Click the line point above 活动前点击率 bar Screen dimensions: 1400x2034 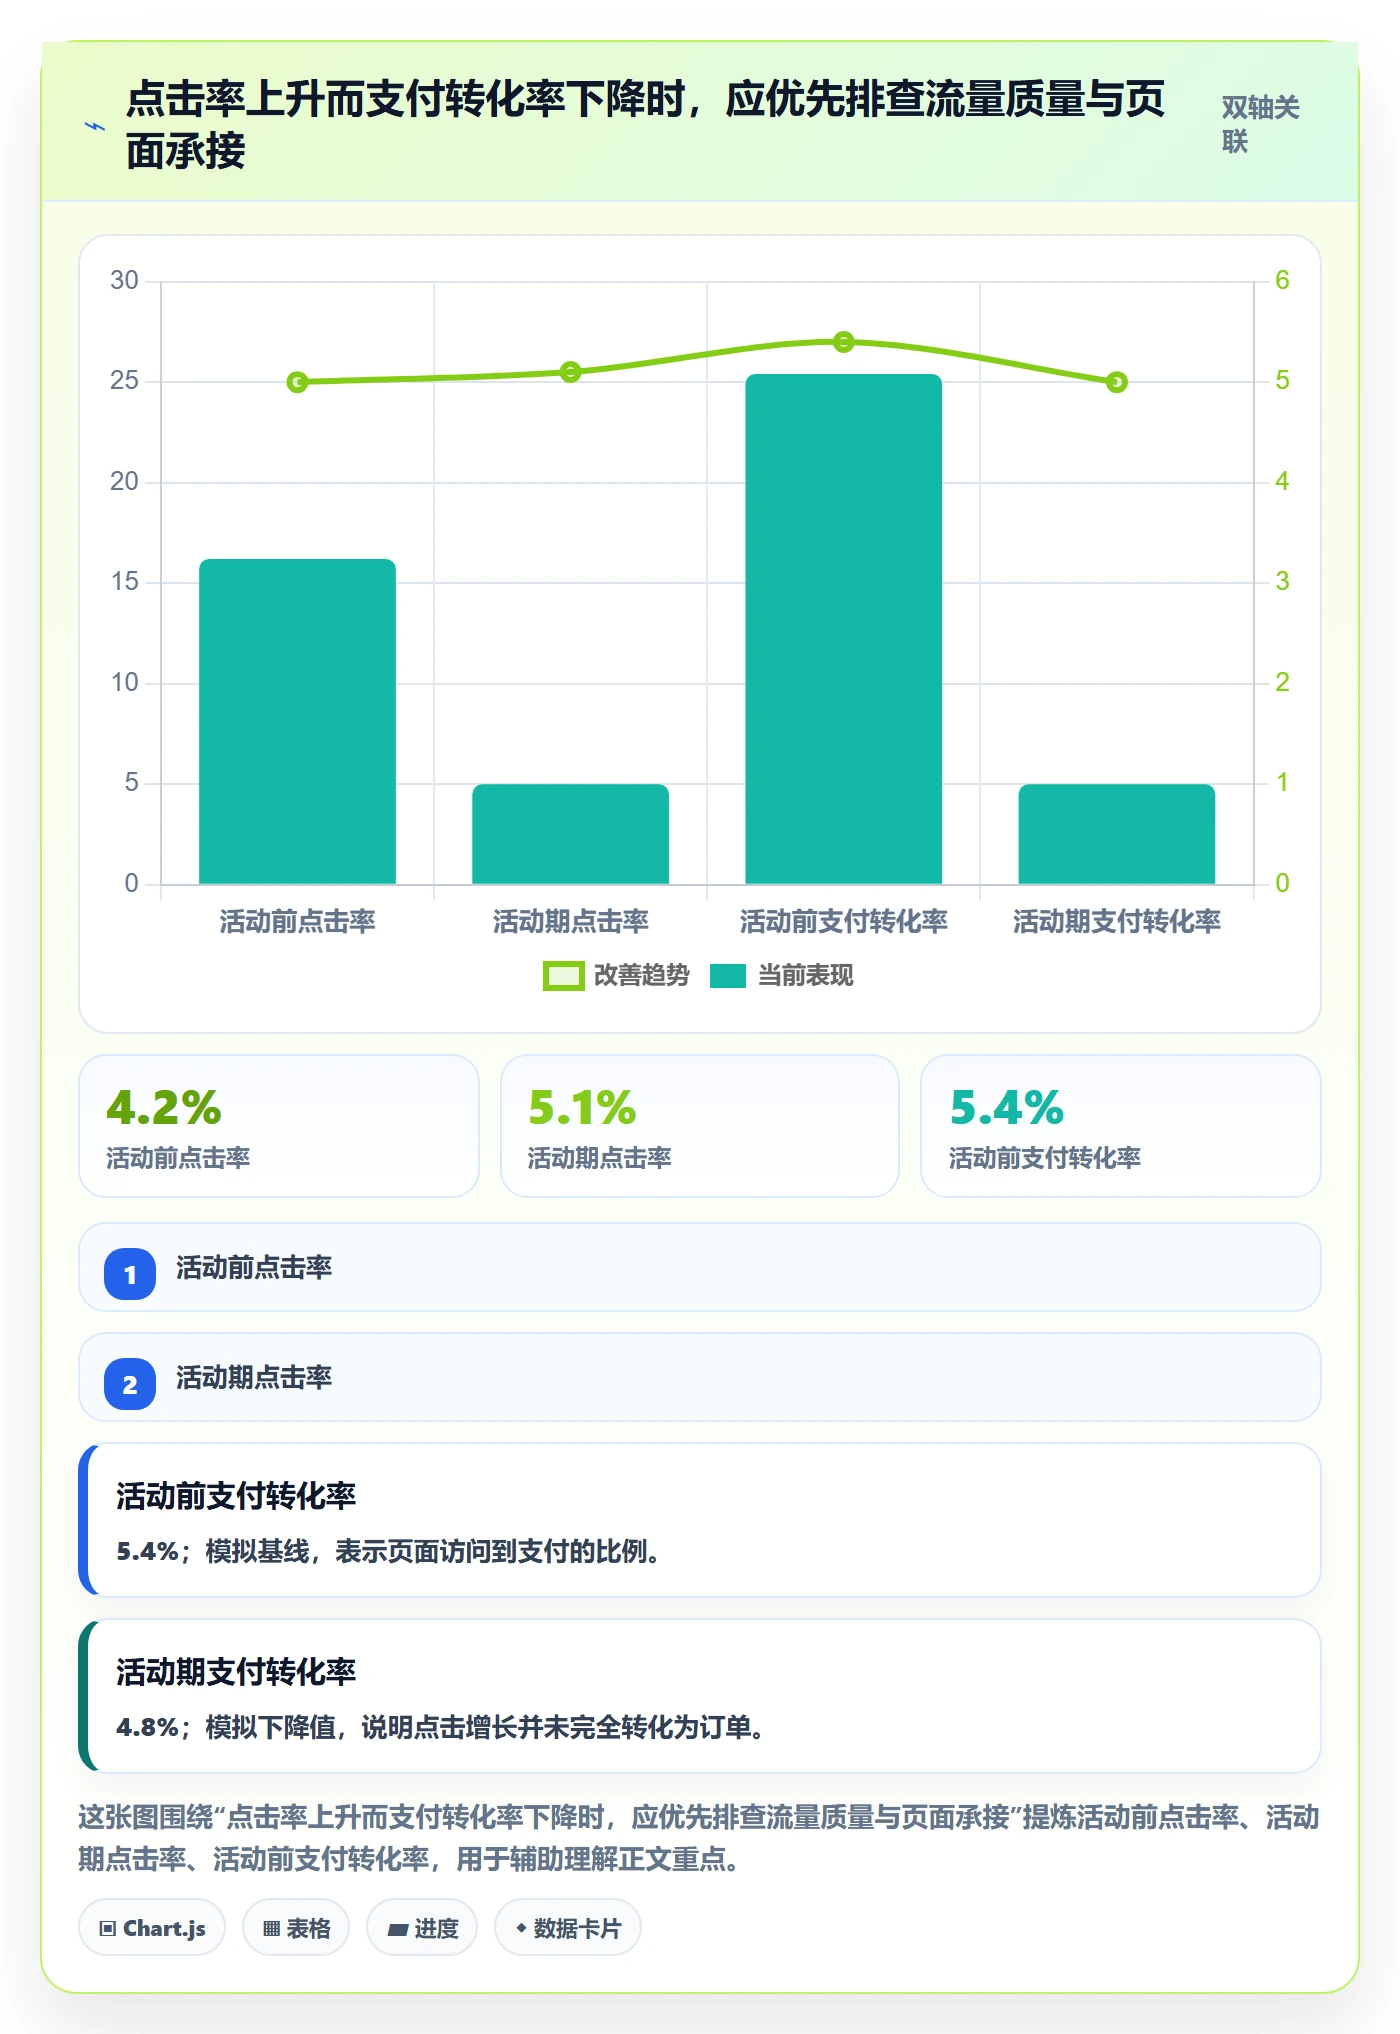[x=297, y=382]
